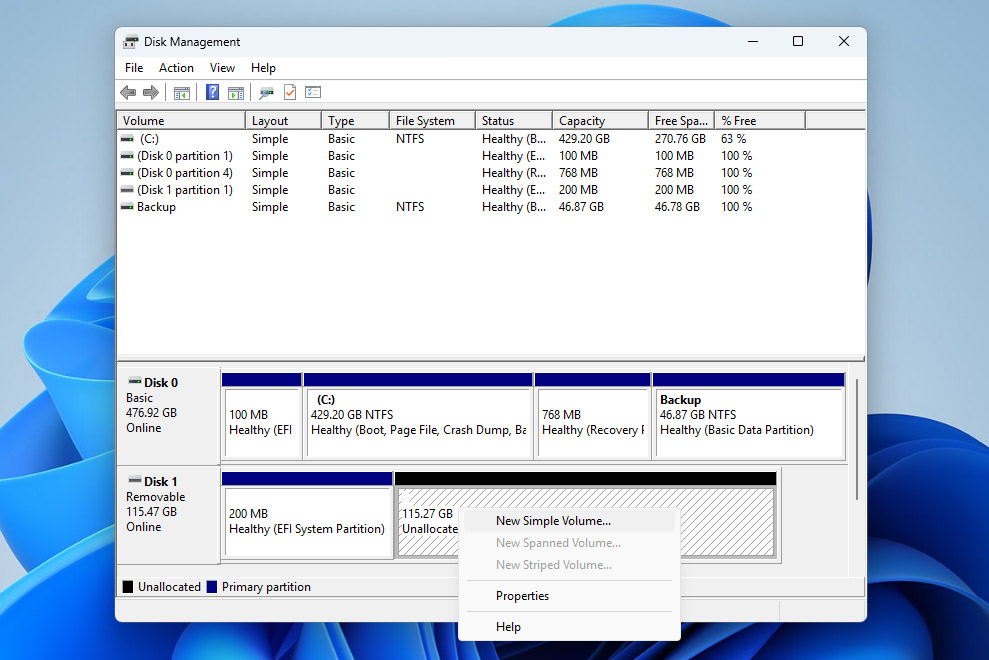The image size is (989, 660).
Task: Click Help at the bottom of the context menu
Action: coord(508,626)
